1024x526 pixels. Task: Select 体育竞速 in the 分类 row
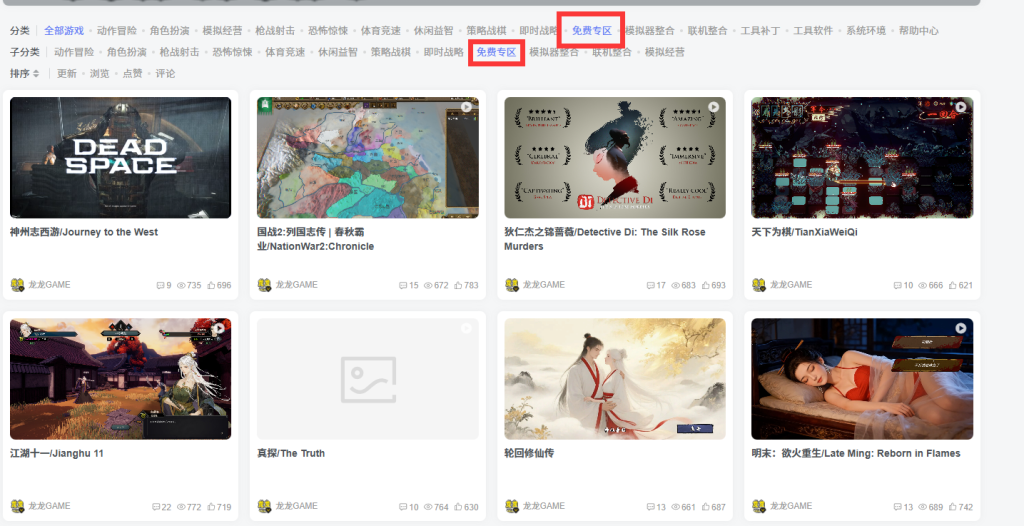[x=381, y=31]
